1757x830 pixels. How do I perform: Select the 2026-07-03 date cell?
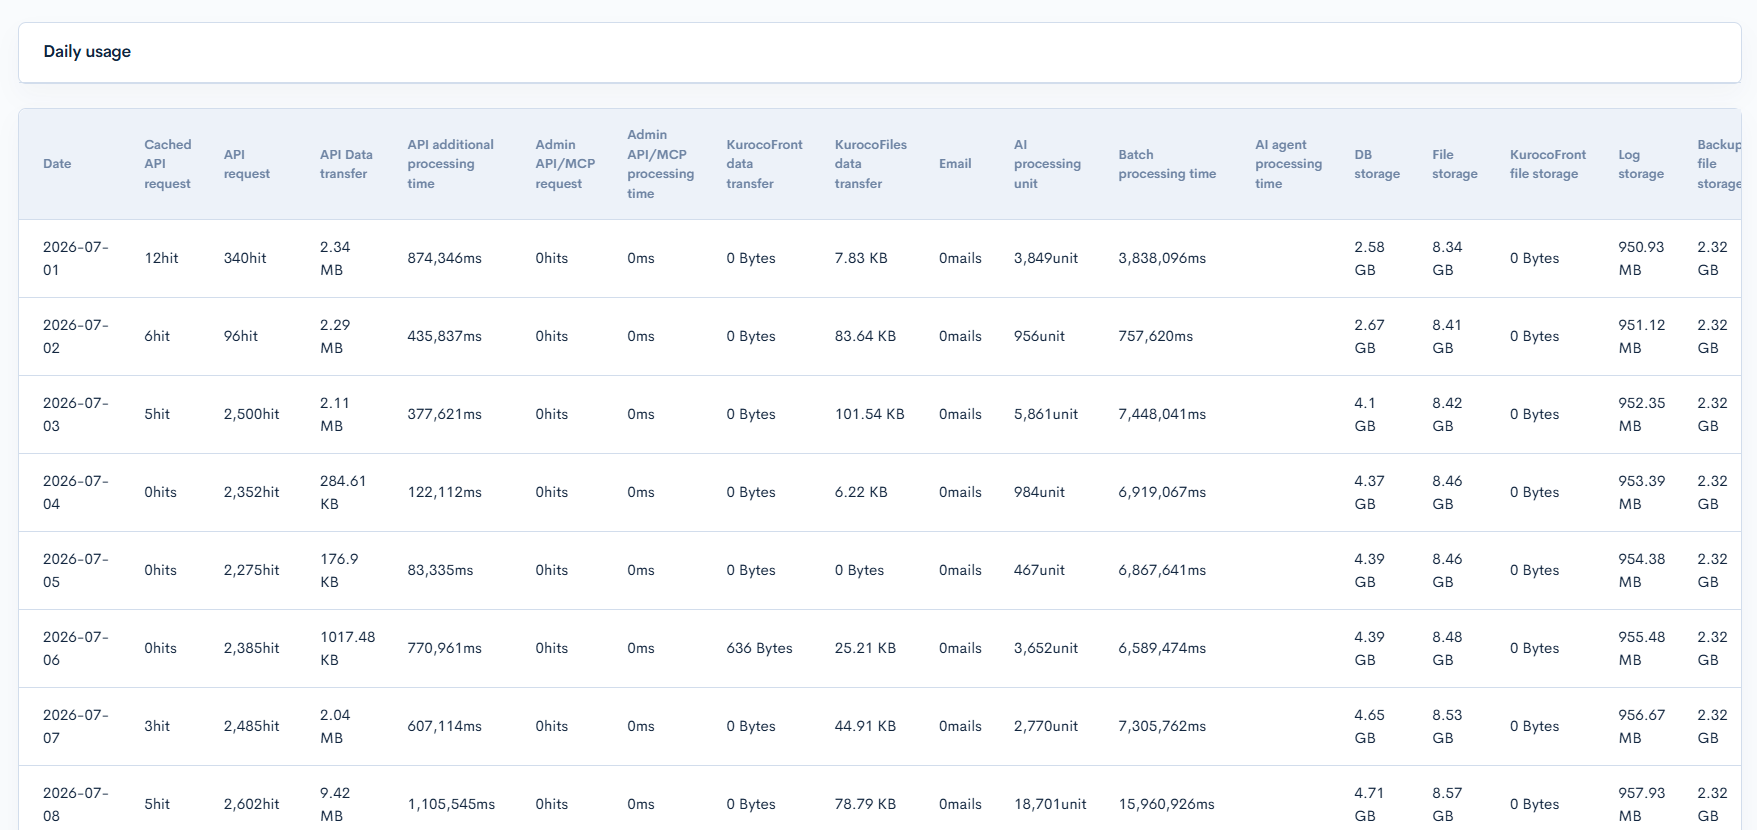[x=75, y=414]
